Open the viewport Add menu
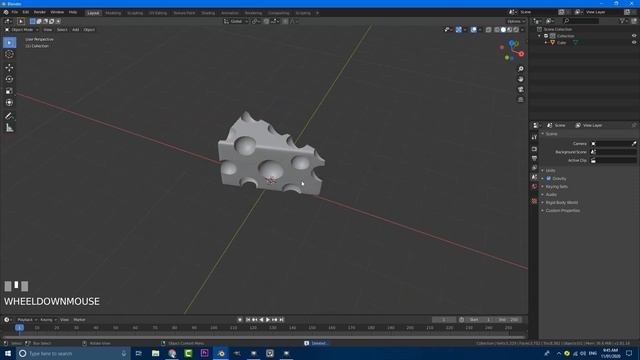The height and width of the screenshot is (360, 640). pyautogui.click(x=76, y=30)
